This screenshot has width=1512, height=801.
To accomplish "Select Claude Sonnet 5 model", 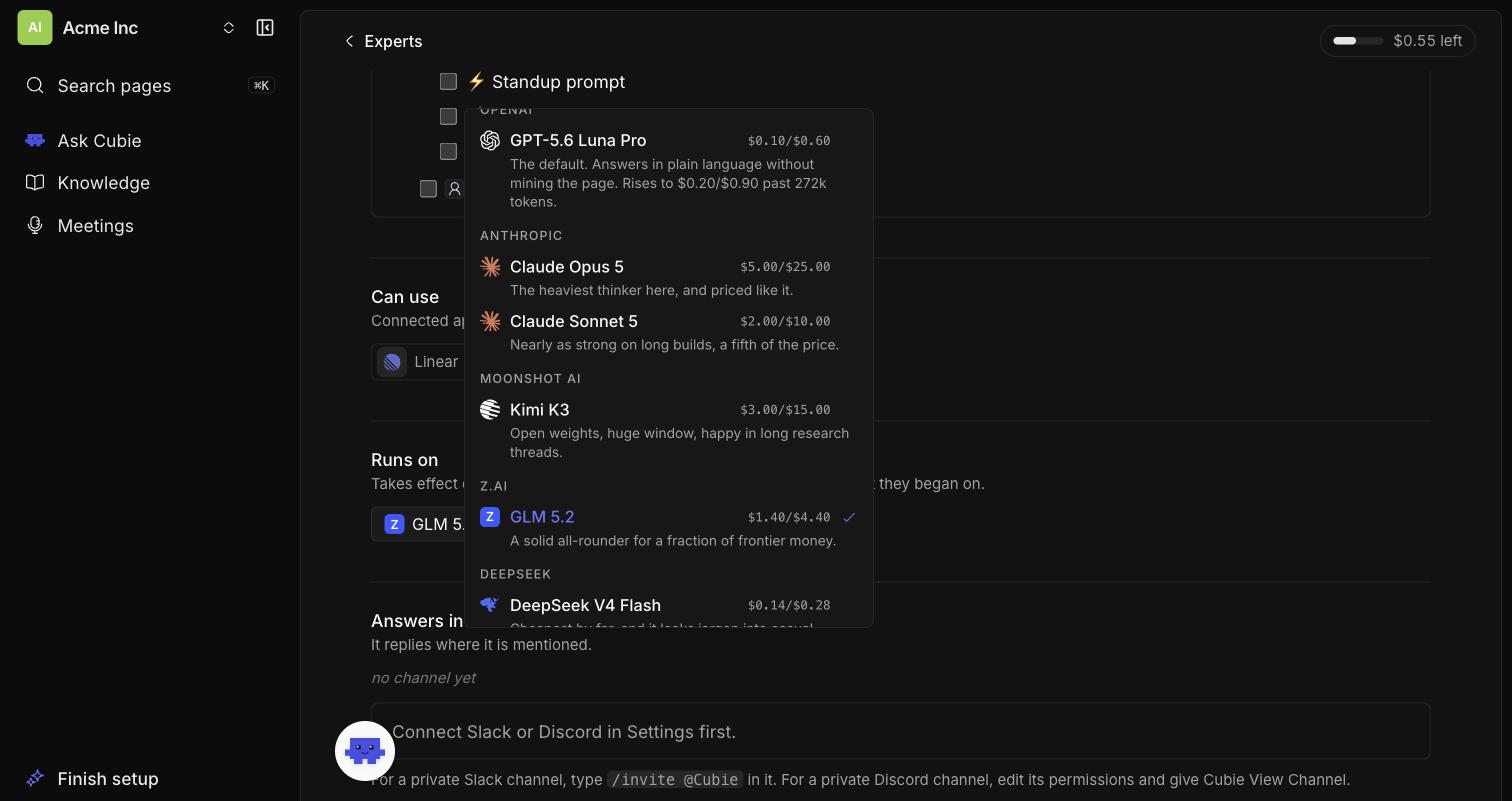I will (669, 332).
